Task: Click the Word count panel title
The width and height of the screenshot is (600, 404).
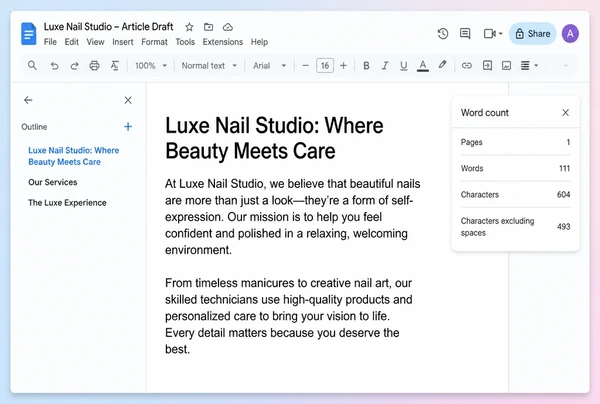Action: (485, 113)
